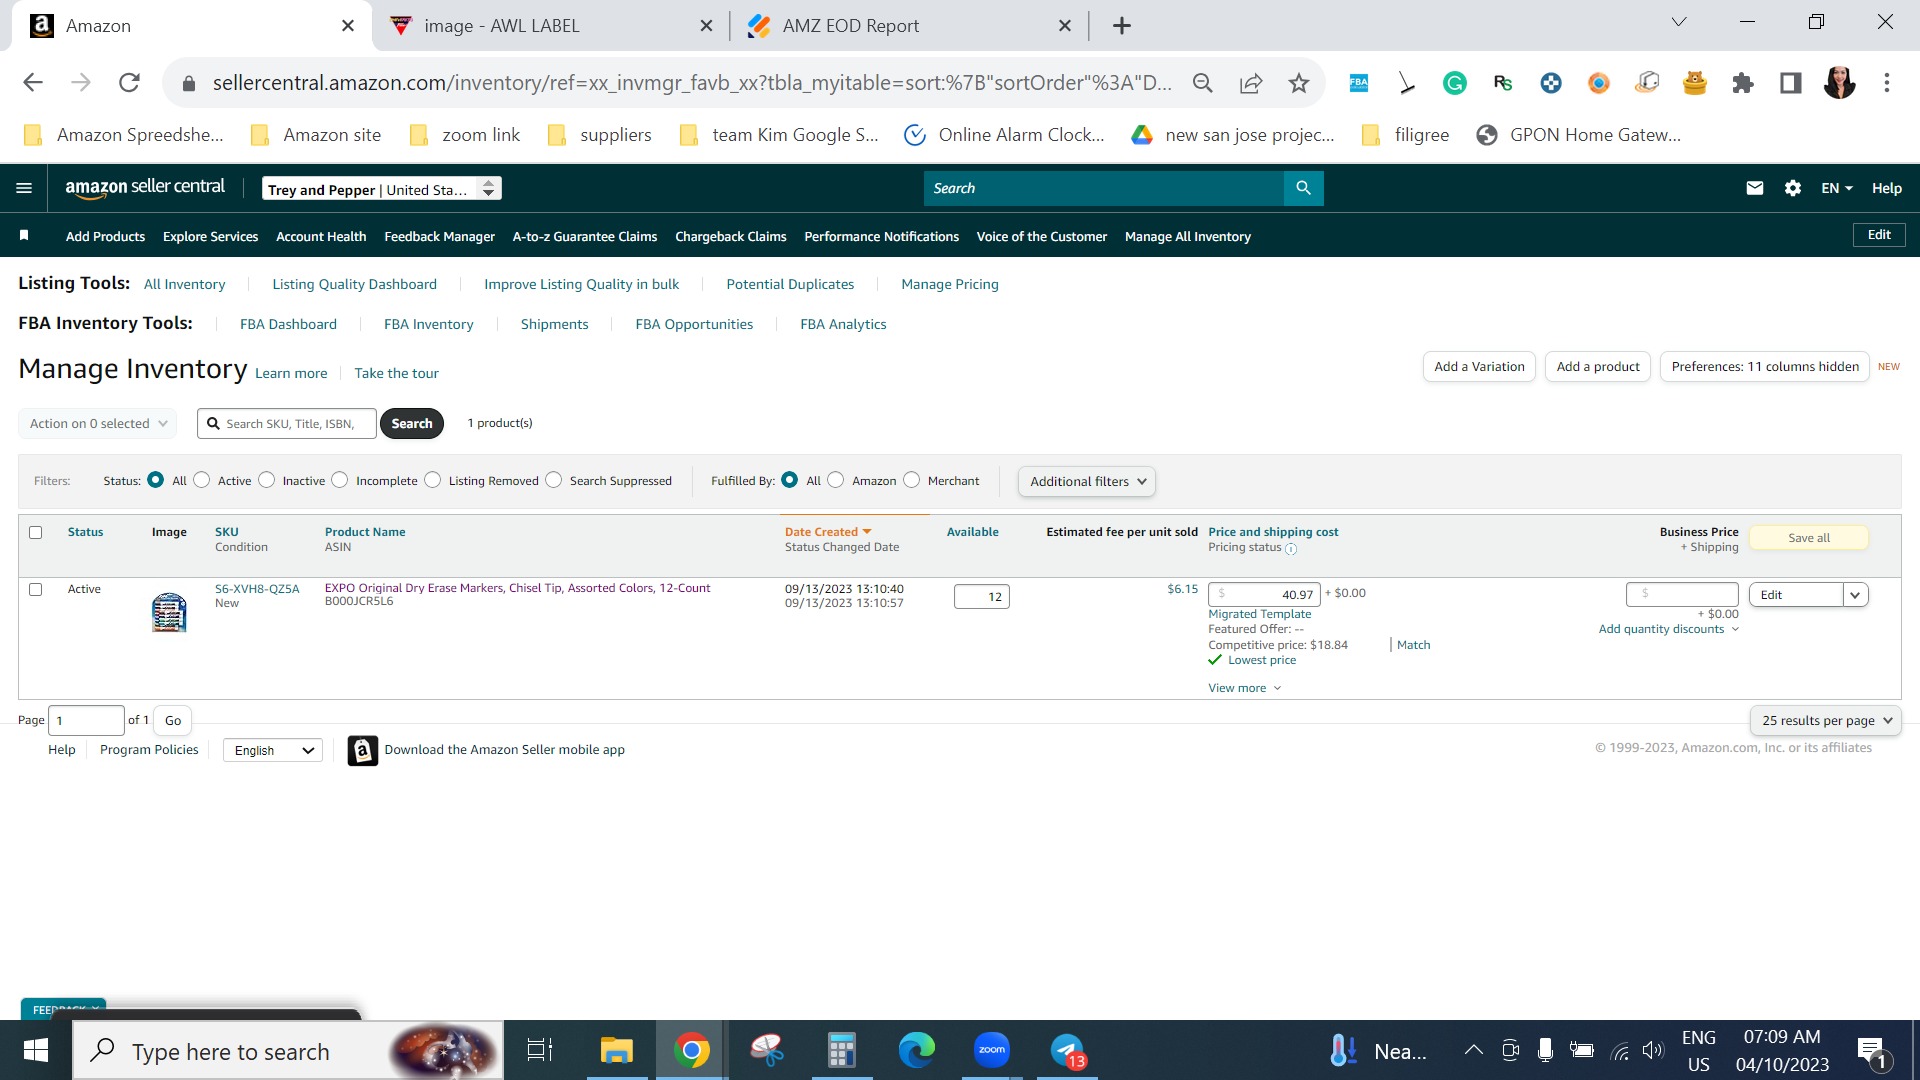Image resolution: width=1920 pixels, height=1080 pixels.
Task: Click the Save all button
Action: click(x=1809, y=538)
